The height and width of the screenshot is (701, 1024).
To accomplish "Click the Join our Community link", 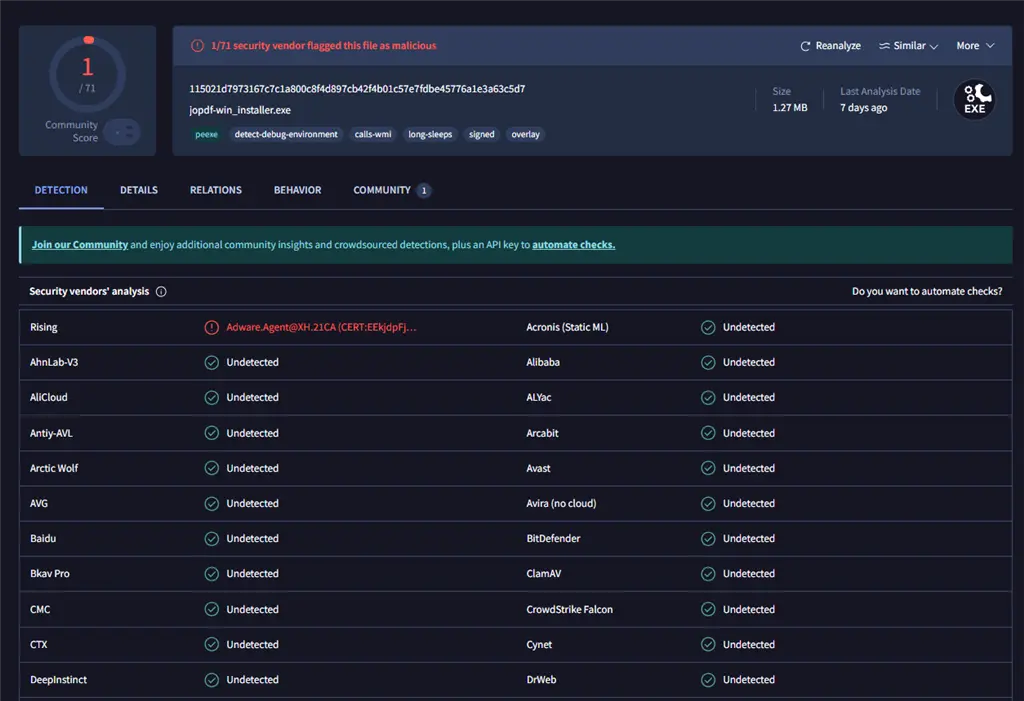I will tap(80, 245).
